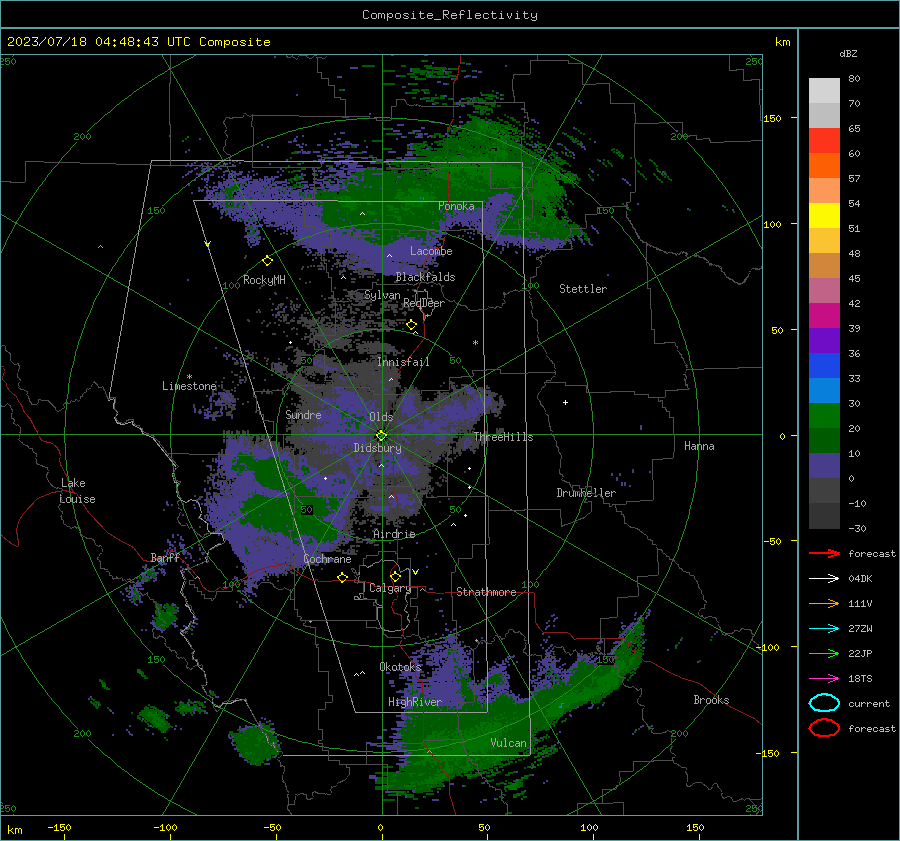The width and height of the screenshot is (900, 841).
Task: Click the Calgary city label
Action: (x=390, y=588)
